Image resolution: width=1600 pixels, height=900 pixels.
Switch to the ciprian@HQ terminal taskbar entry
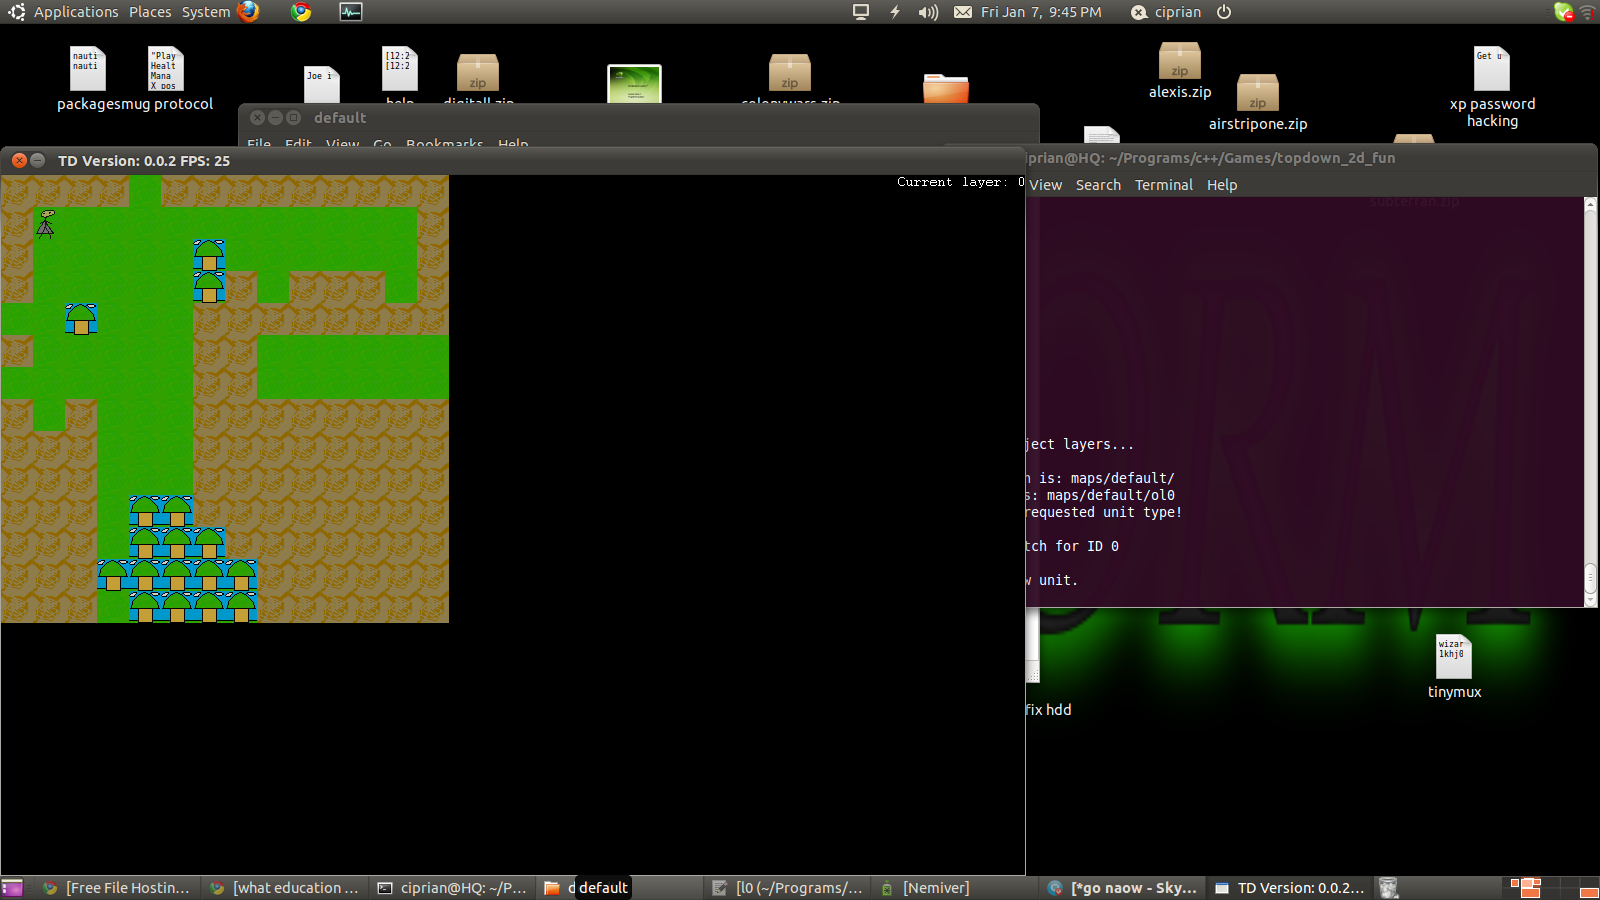coord(452,888)
